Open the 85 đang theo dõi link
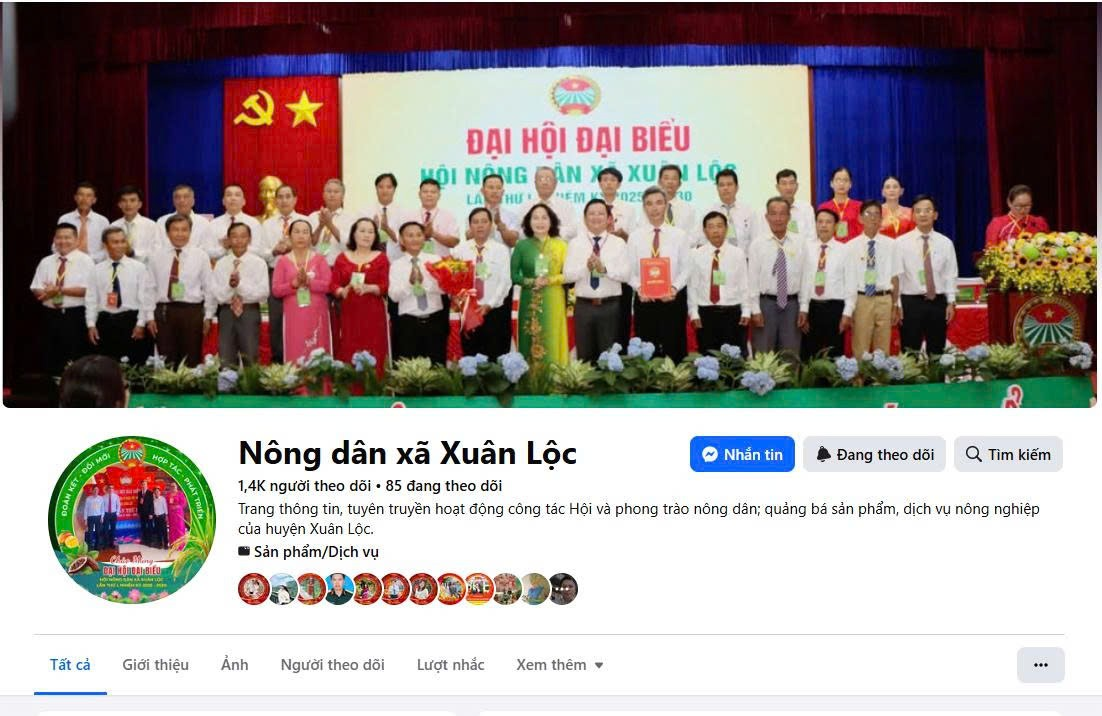Image resolution: width=1102 pixels, height=716 pixels. [x=443, y=486]
